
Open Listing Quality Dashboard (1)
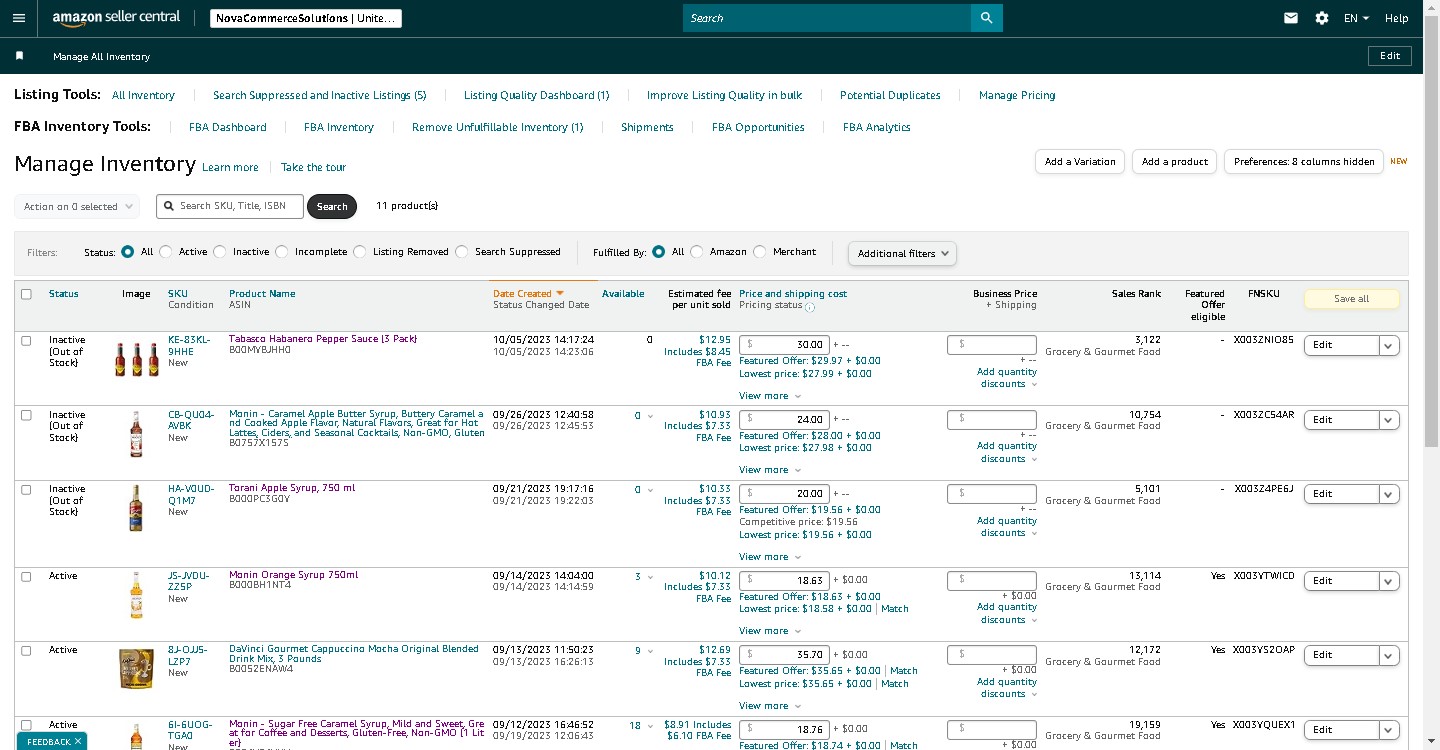tap(536, 95)
